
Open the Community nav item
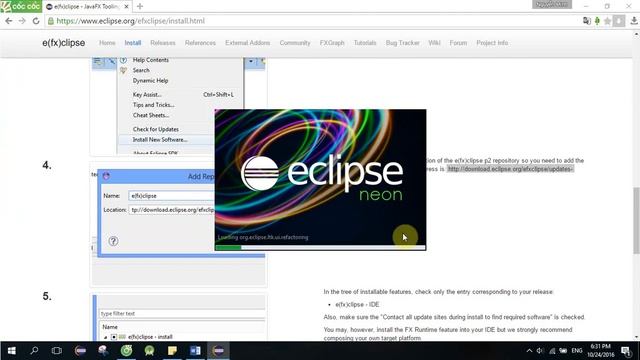(x=295, y=43)
